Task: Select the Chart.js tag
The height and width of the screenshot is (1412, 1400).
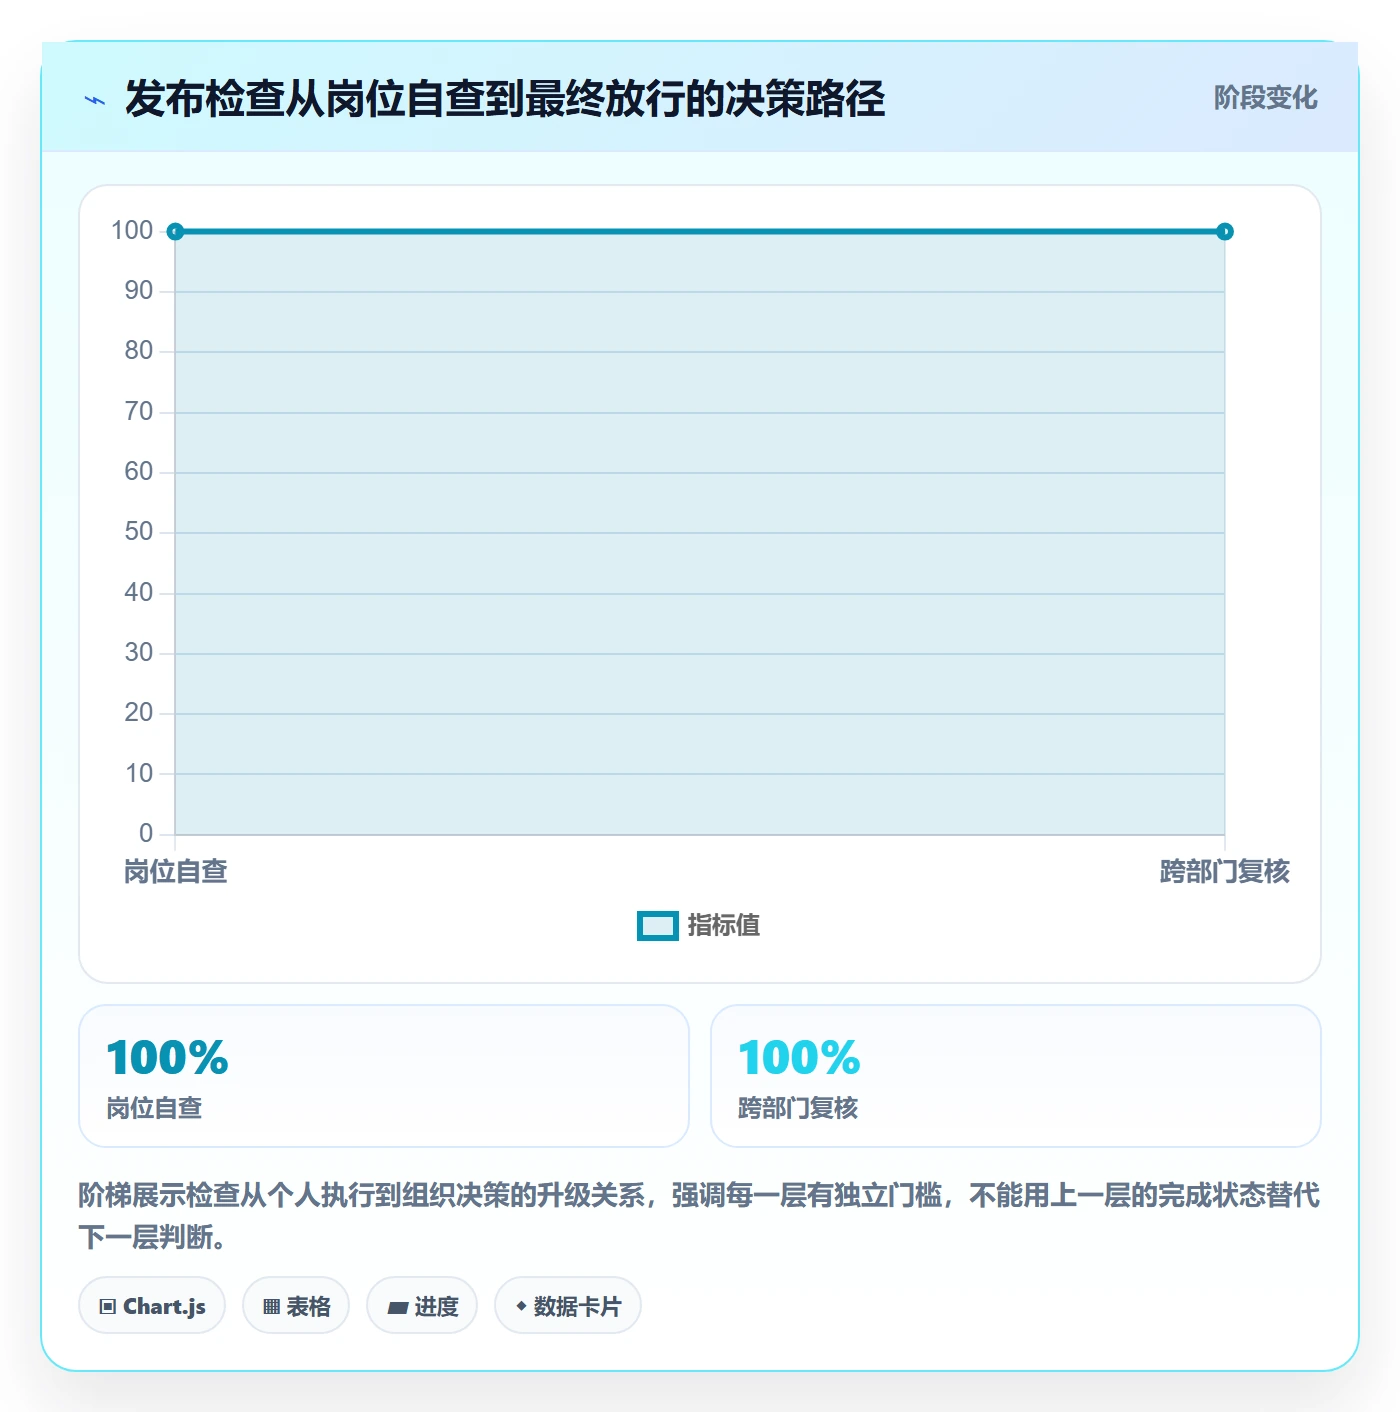Action: coord(152,1305)
